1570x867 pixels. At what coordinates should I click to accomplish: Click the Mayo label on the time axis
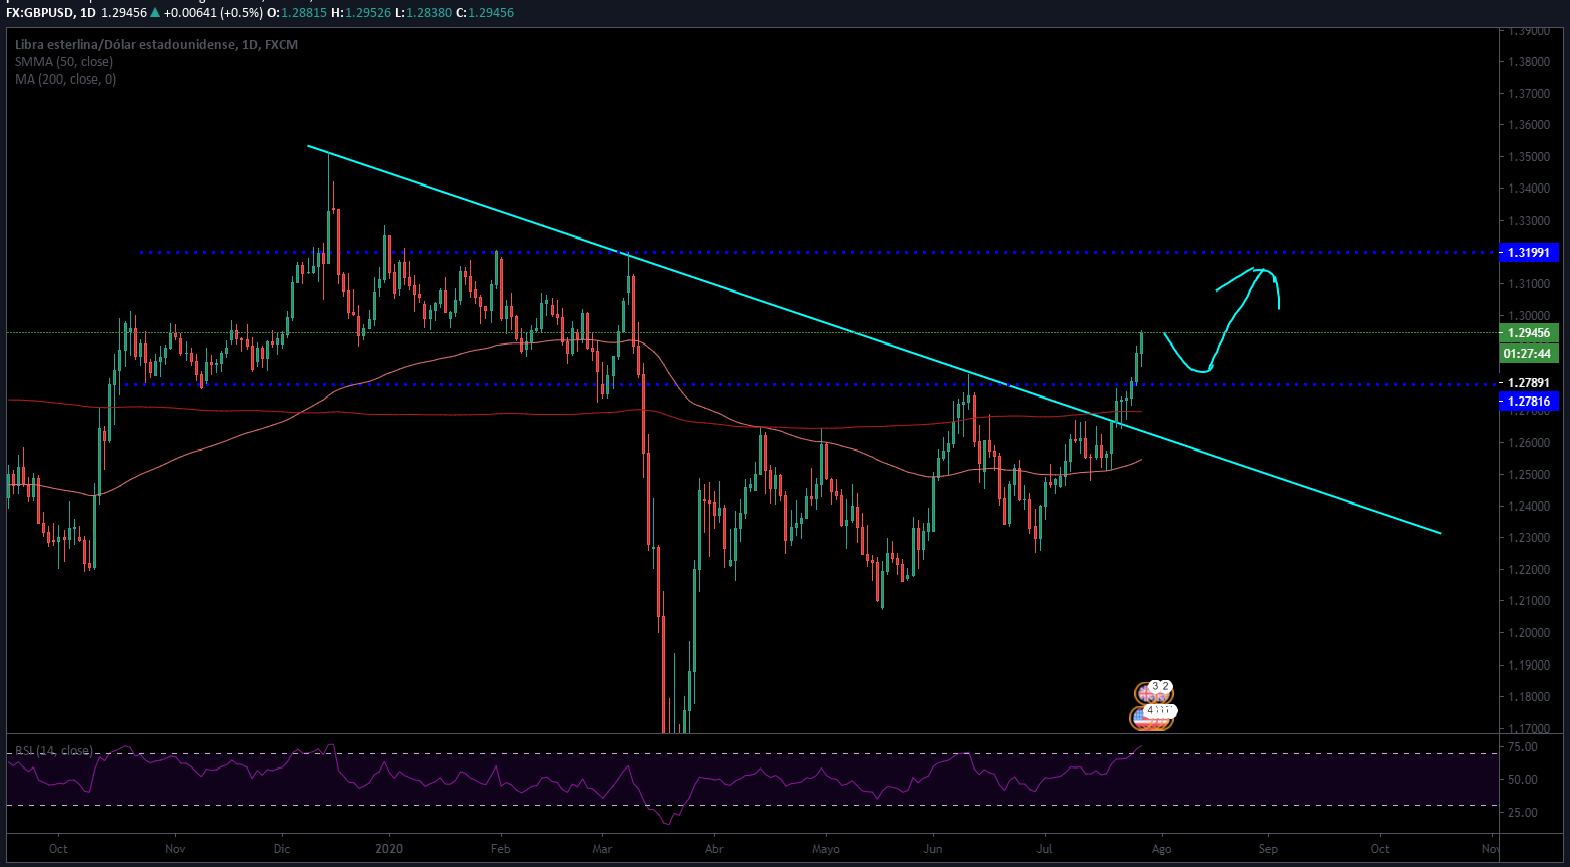click(826, 849)
